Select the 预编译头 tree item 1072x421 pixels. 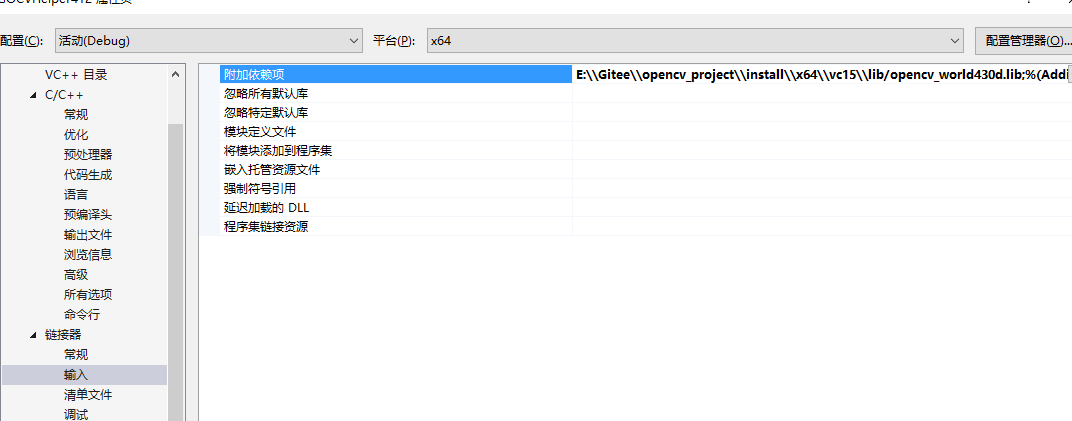pos(88,215)
